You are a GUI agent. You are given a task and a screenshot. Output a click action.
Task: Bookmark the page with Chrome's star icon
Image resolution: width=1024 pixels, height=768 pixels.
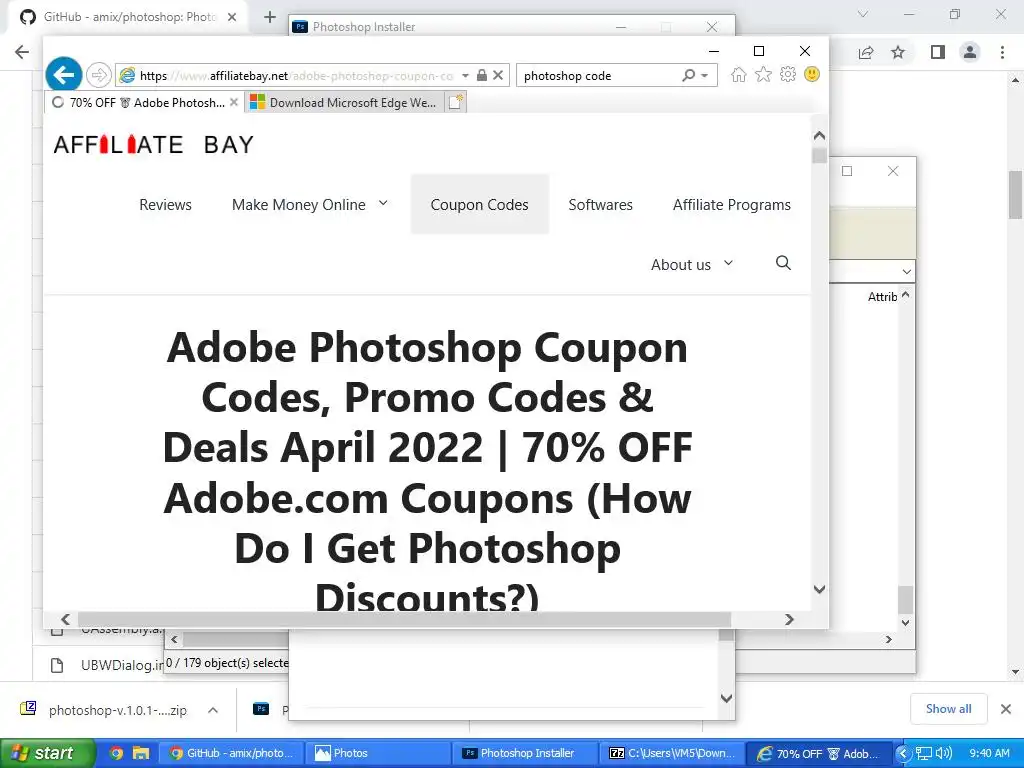coord(898,52)
